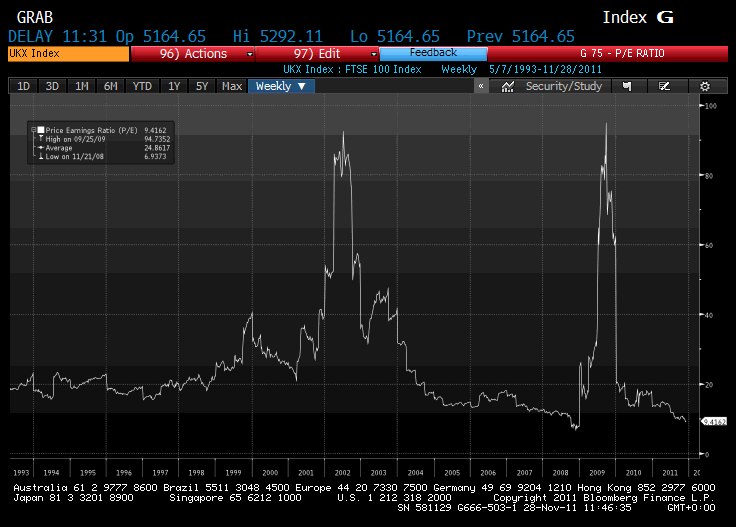Click the Security/Study button label
The width and height of the screenshot is (736, 527).
click(564, 87)
